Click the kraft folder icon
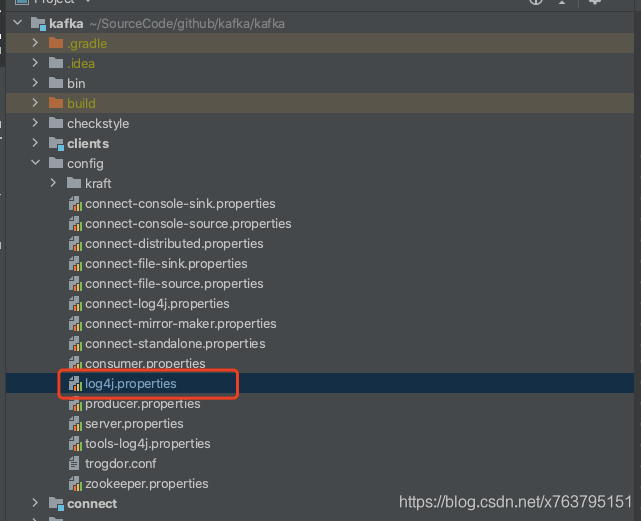The width and height of the screenshot is (641, 521). point(74,183)
